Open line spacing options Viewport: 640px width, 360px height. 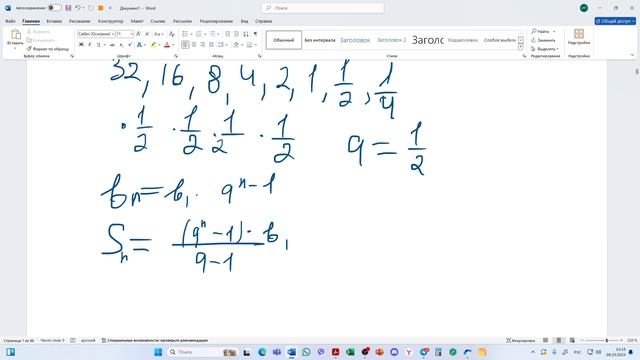point(222,44)
